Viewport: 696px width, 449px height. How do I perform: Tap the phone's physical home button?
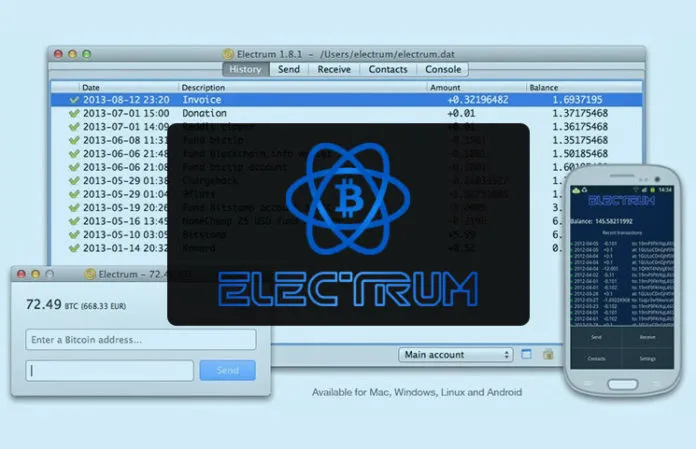click(622, 384)
